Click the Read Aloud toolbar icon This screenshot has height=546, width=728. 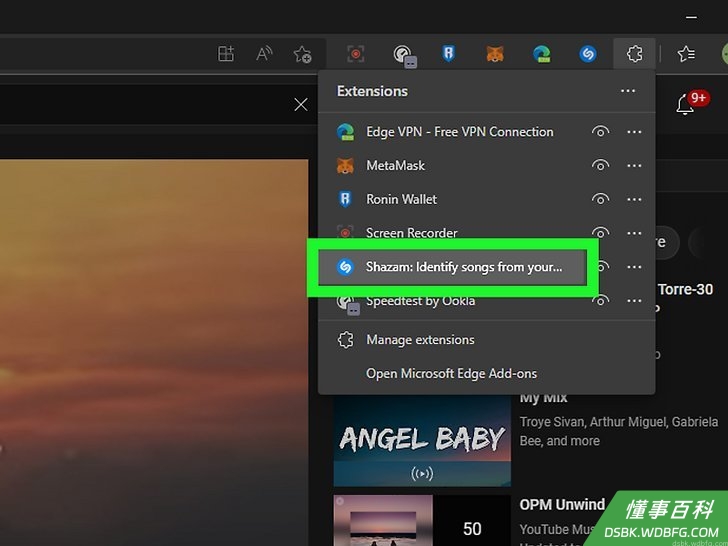264,54
